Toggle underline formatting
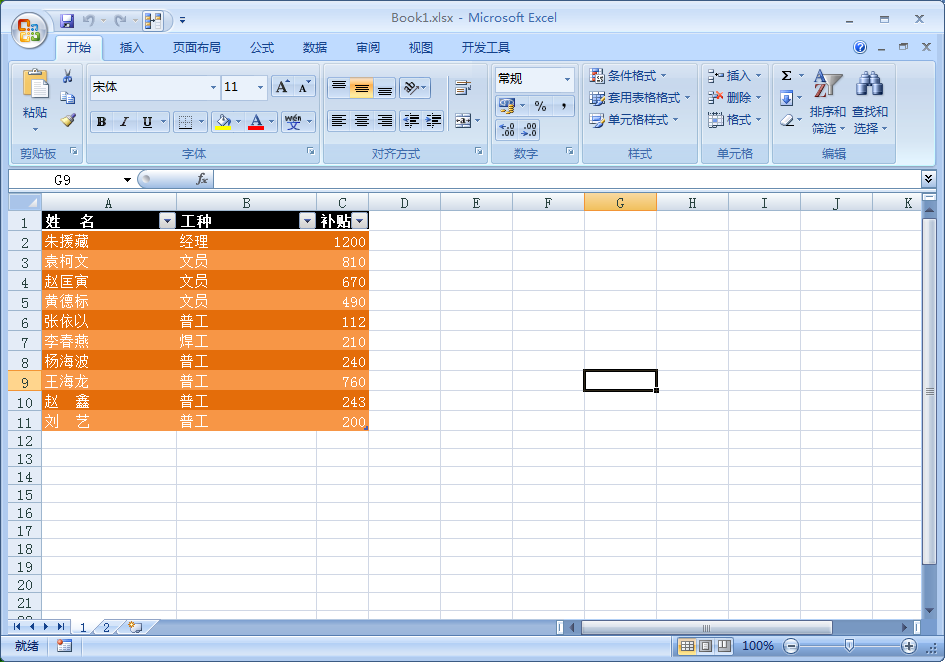Viewport: 945px width, 662px height. (145, 121)
